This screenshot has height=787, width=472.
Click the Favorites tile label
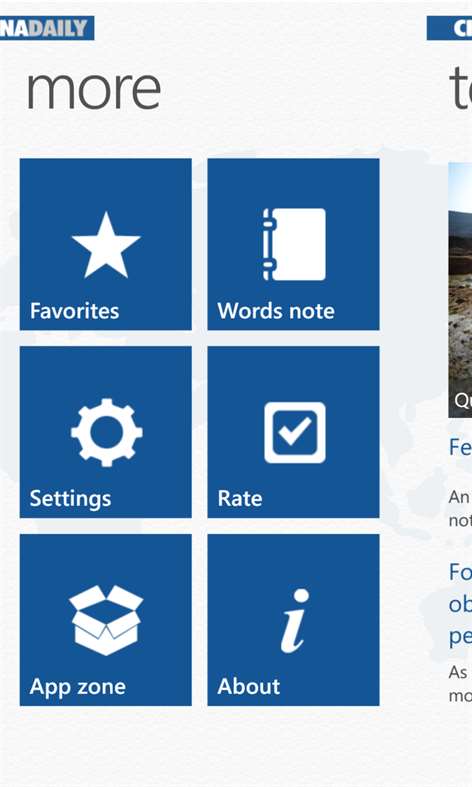point(74,311)
